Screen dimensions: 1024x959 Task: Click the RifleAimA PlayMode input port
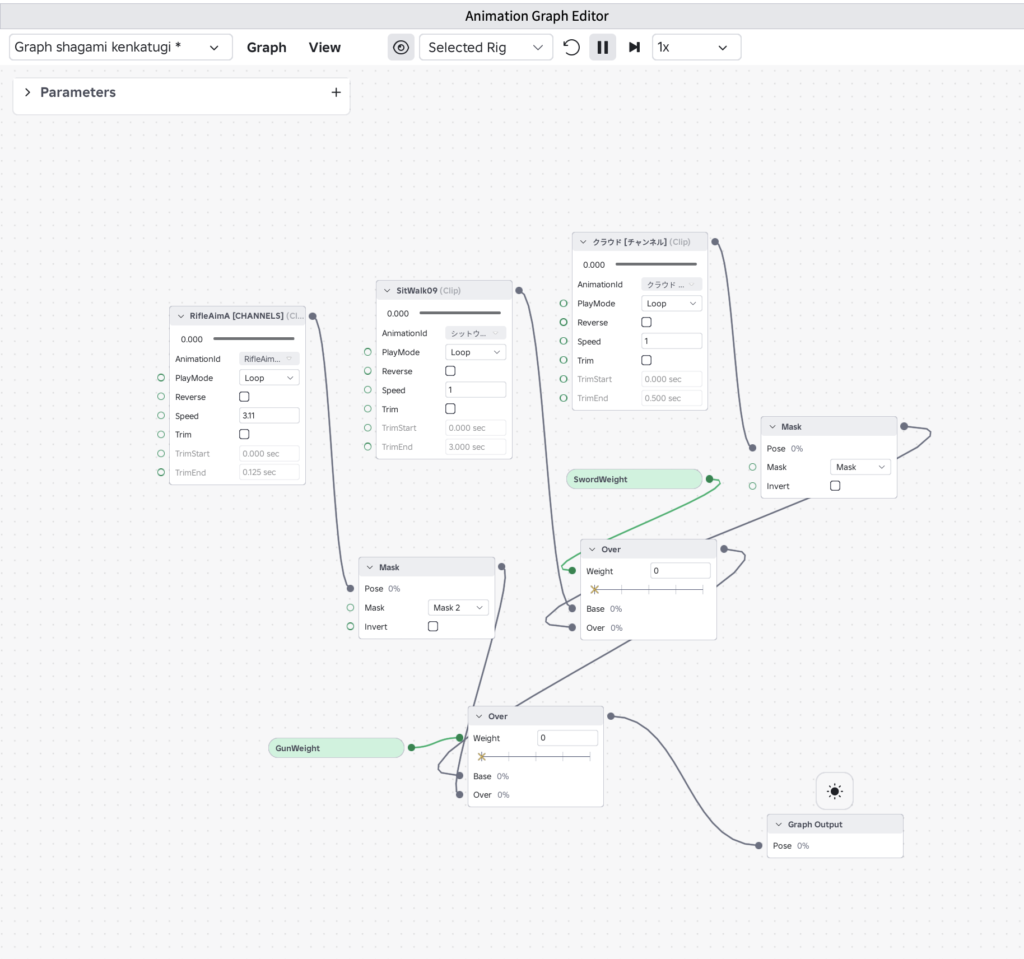[x=161, y=378]
